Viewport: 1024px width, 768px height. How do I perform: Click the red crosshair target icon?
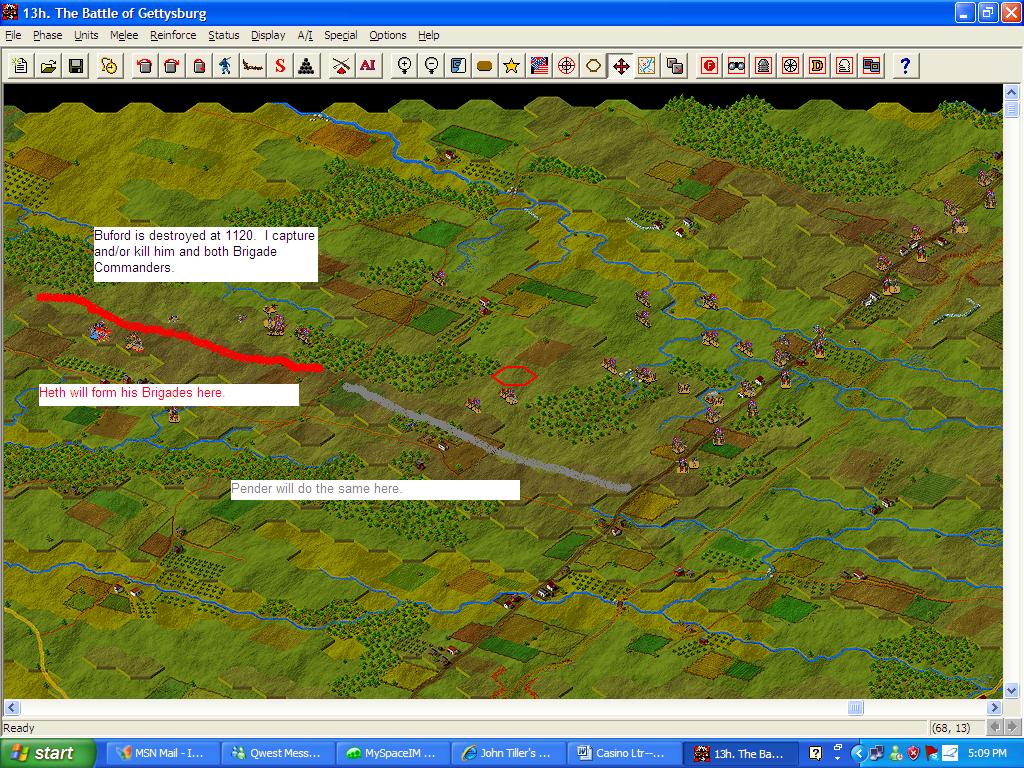coord(566,66)
